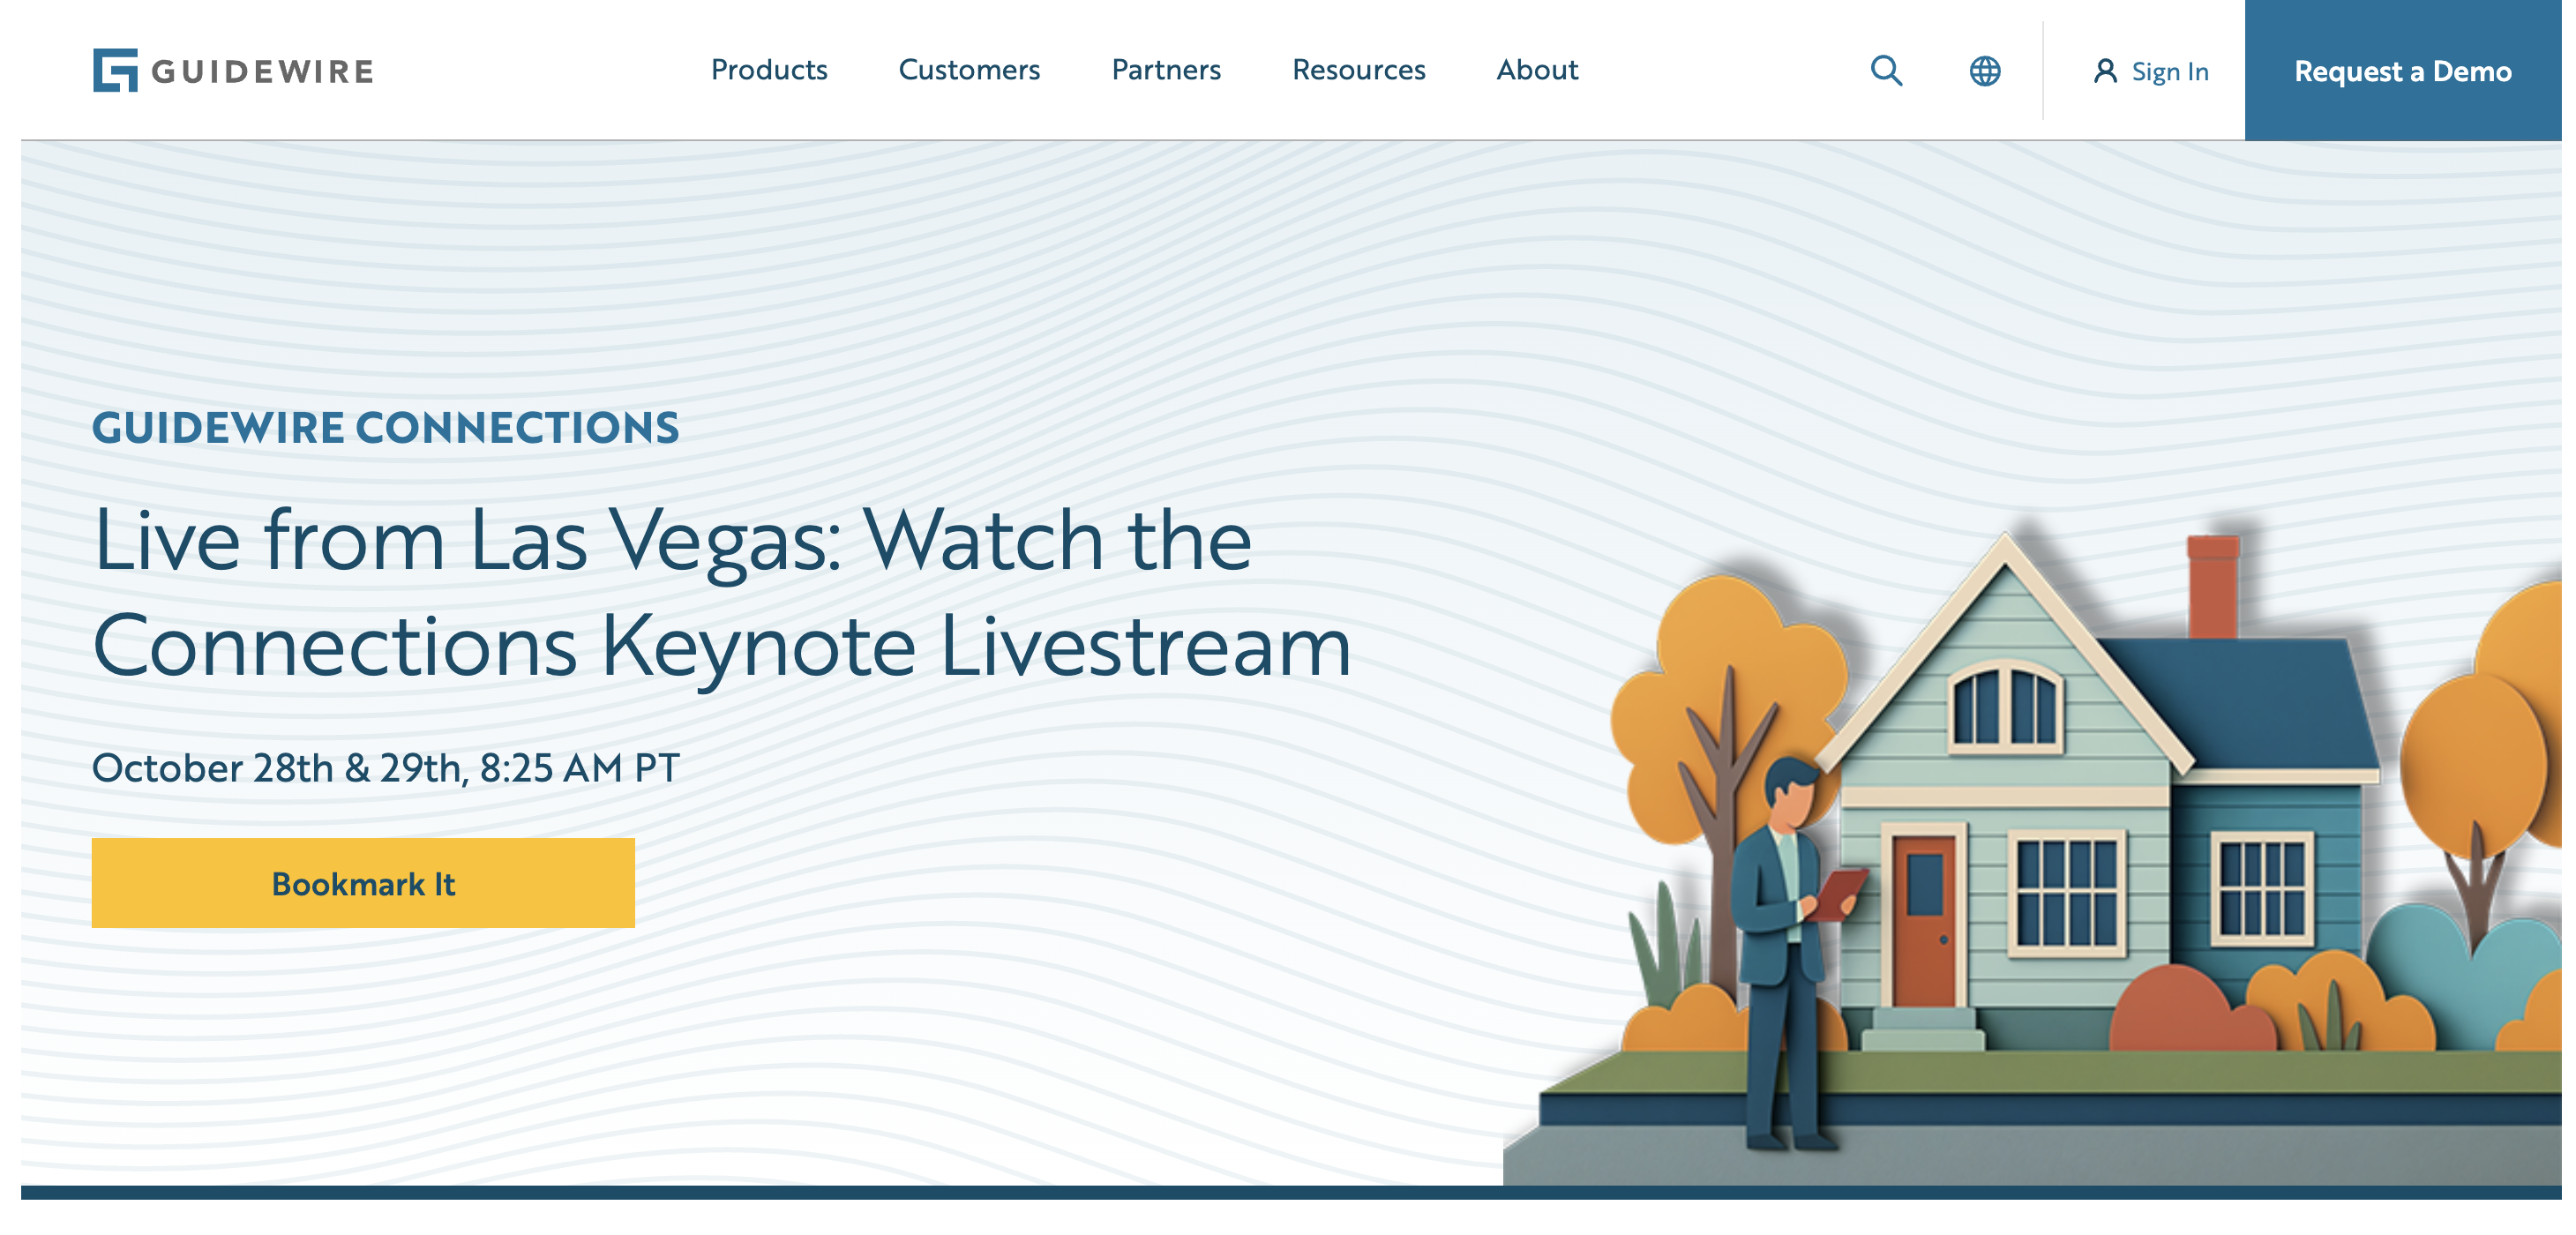
Task: Click the Sign In person icon
Action: pos(2106,70)
